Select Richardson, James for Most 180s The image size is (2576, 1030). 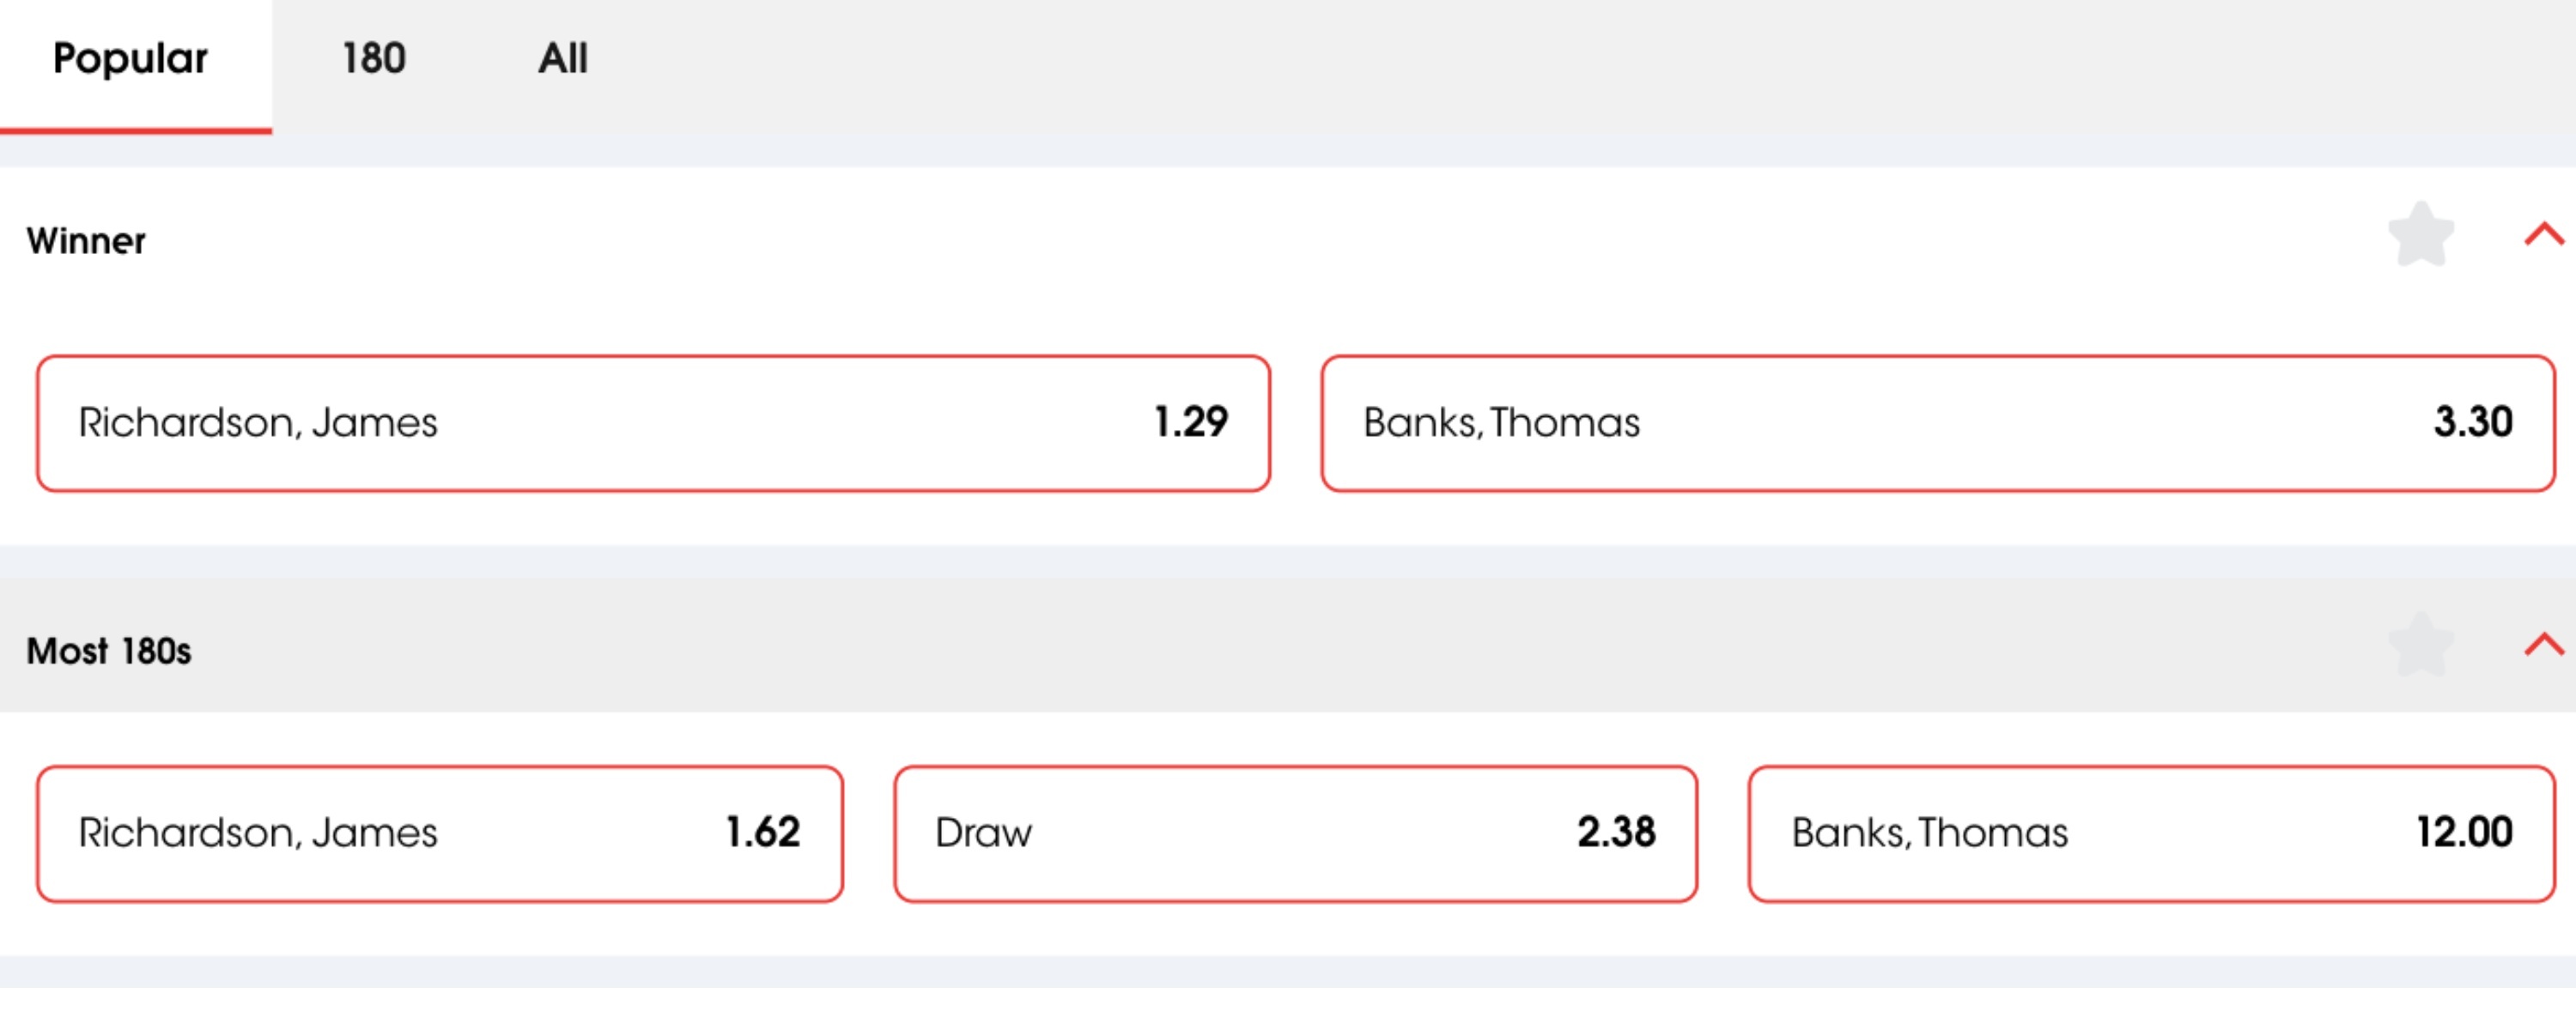[x=440, y=834]
